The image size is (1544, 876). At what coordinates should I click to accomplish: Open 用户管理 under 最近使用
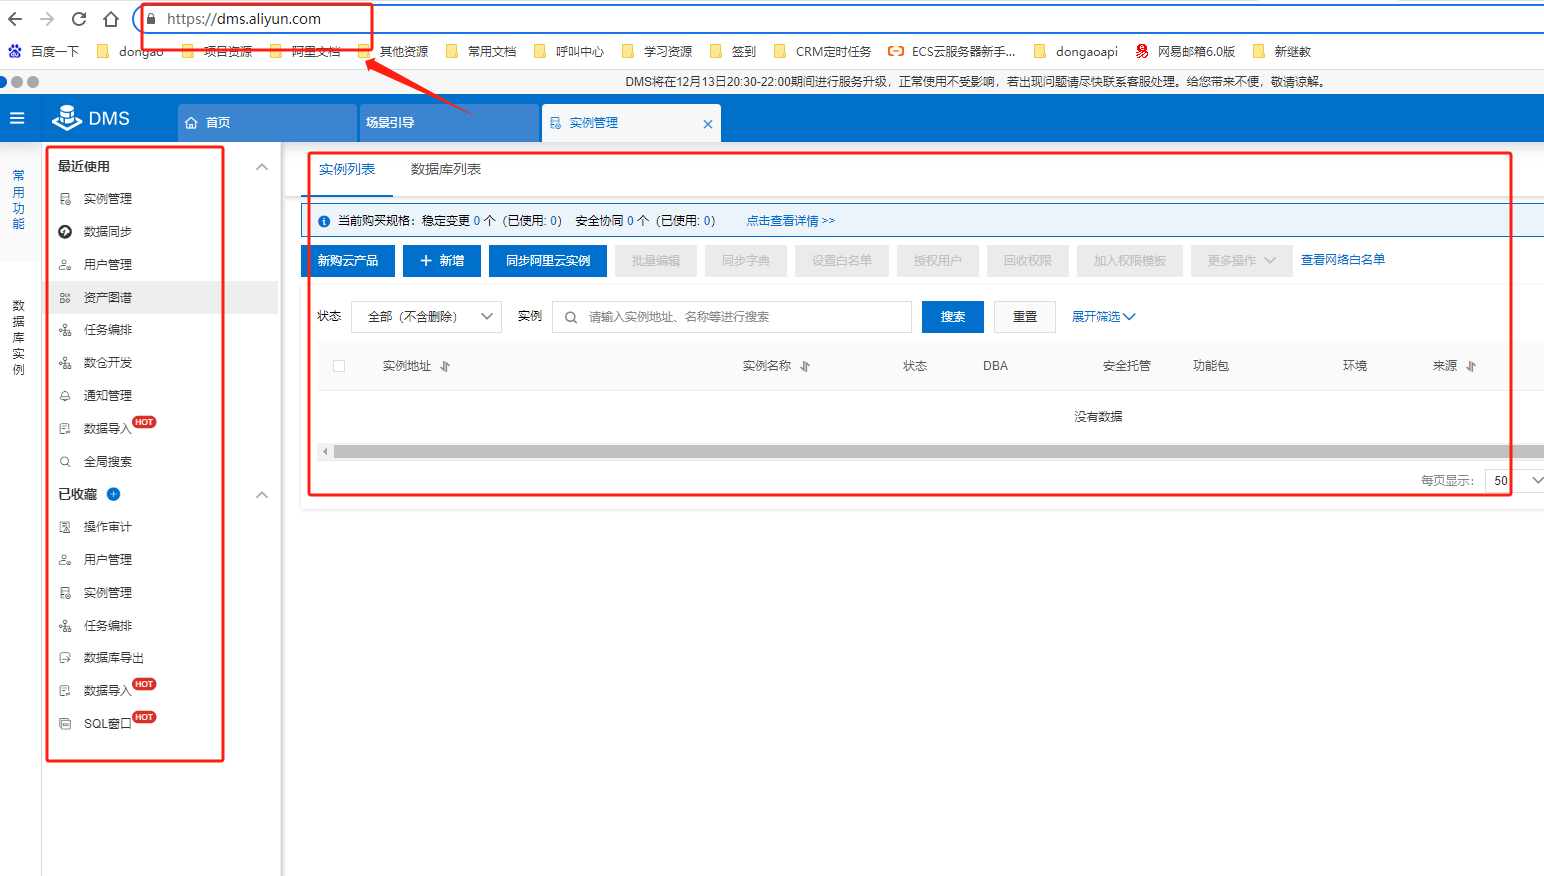(x=108, y=264)
